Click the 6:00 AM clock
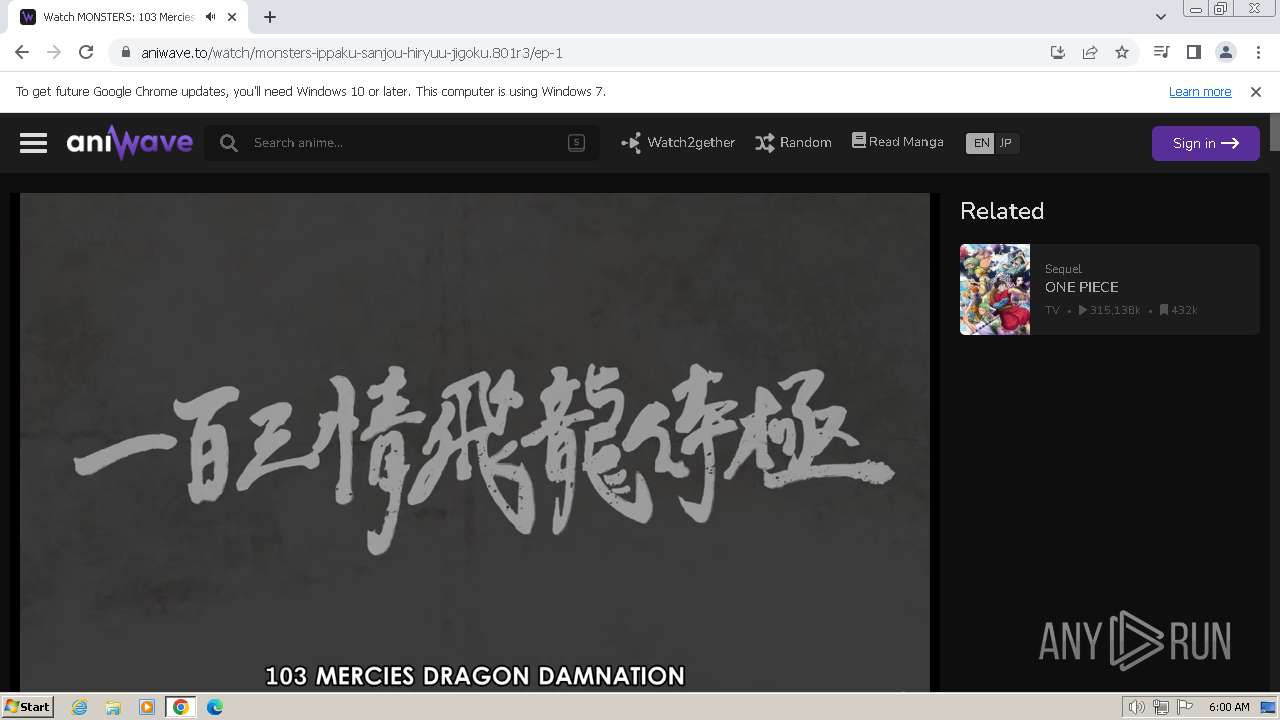The height and width of the screenshot is (720, 1280). point(1229,707)
